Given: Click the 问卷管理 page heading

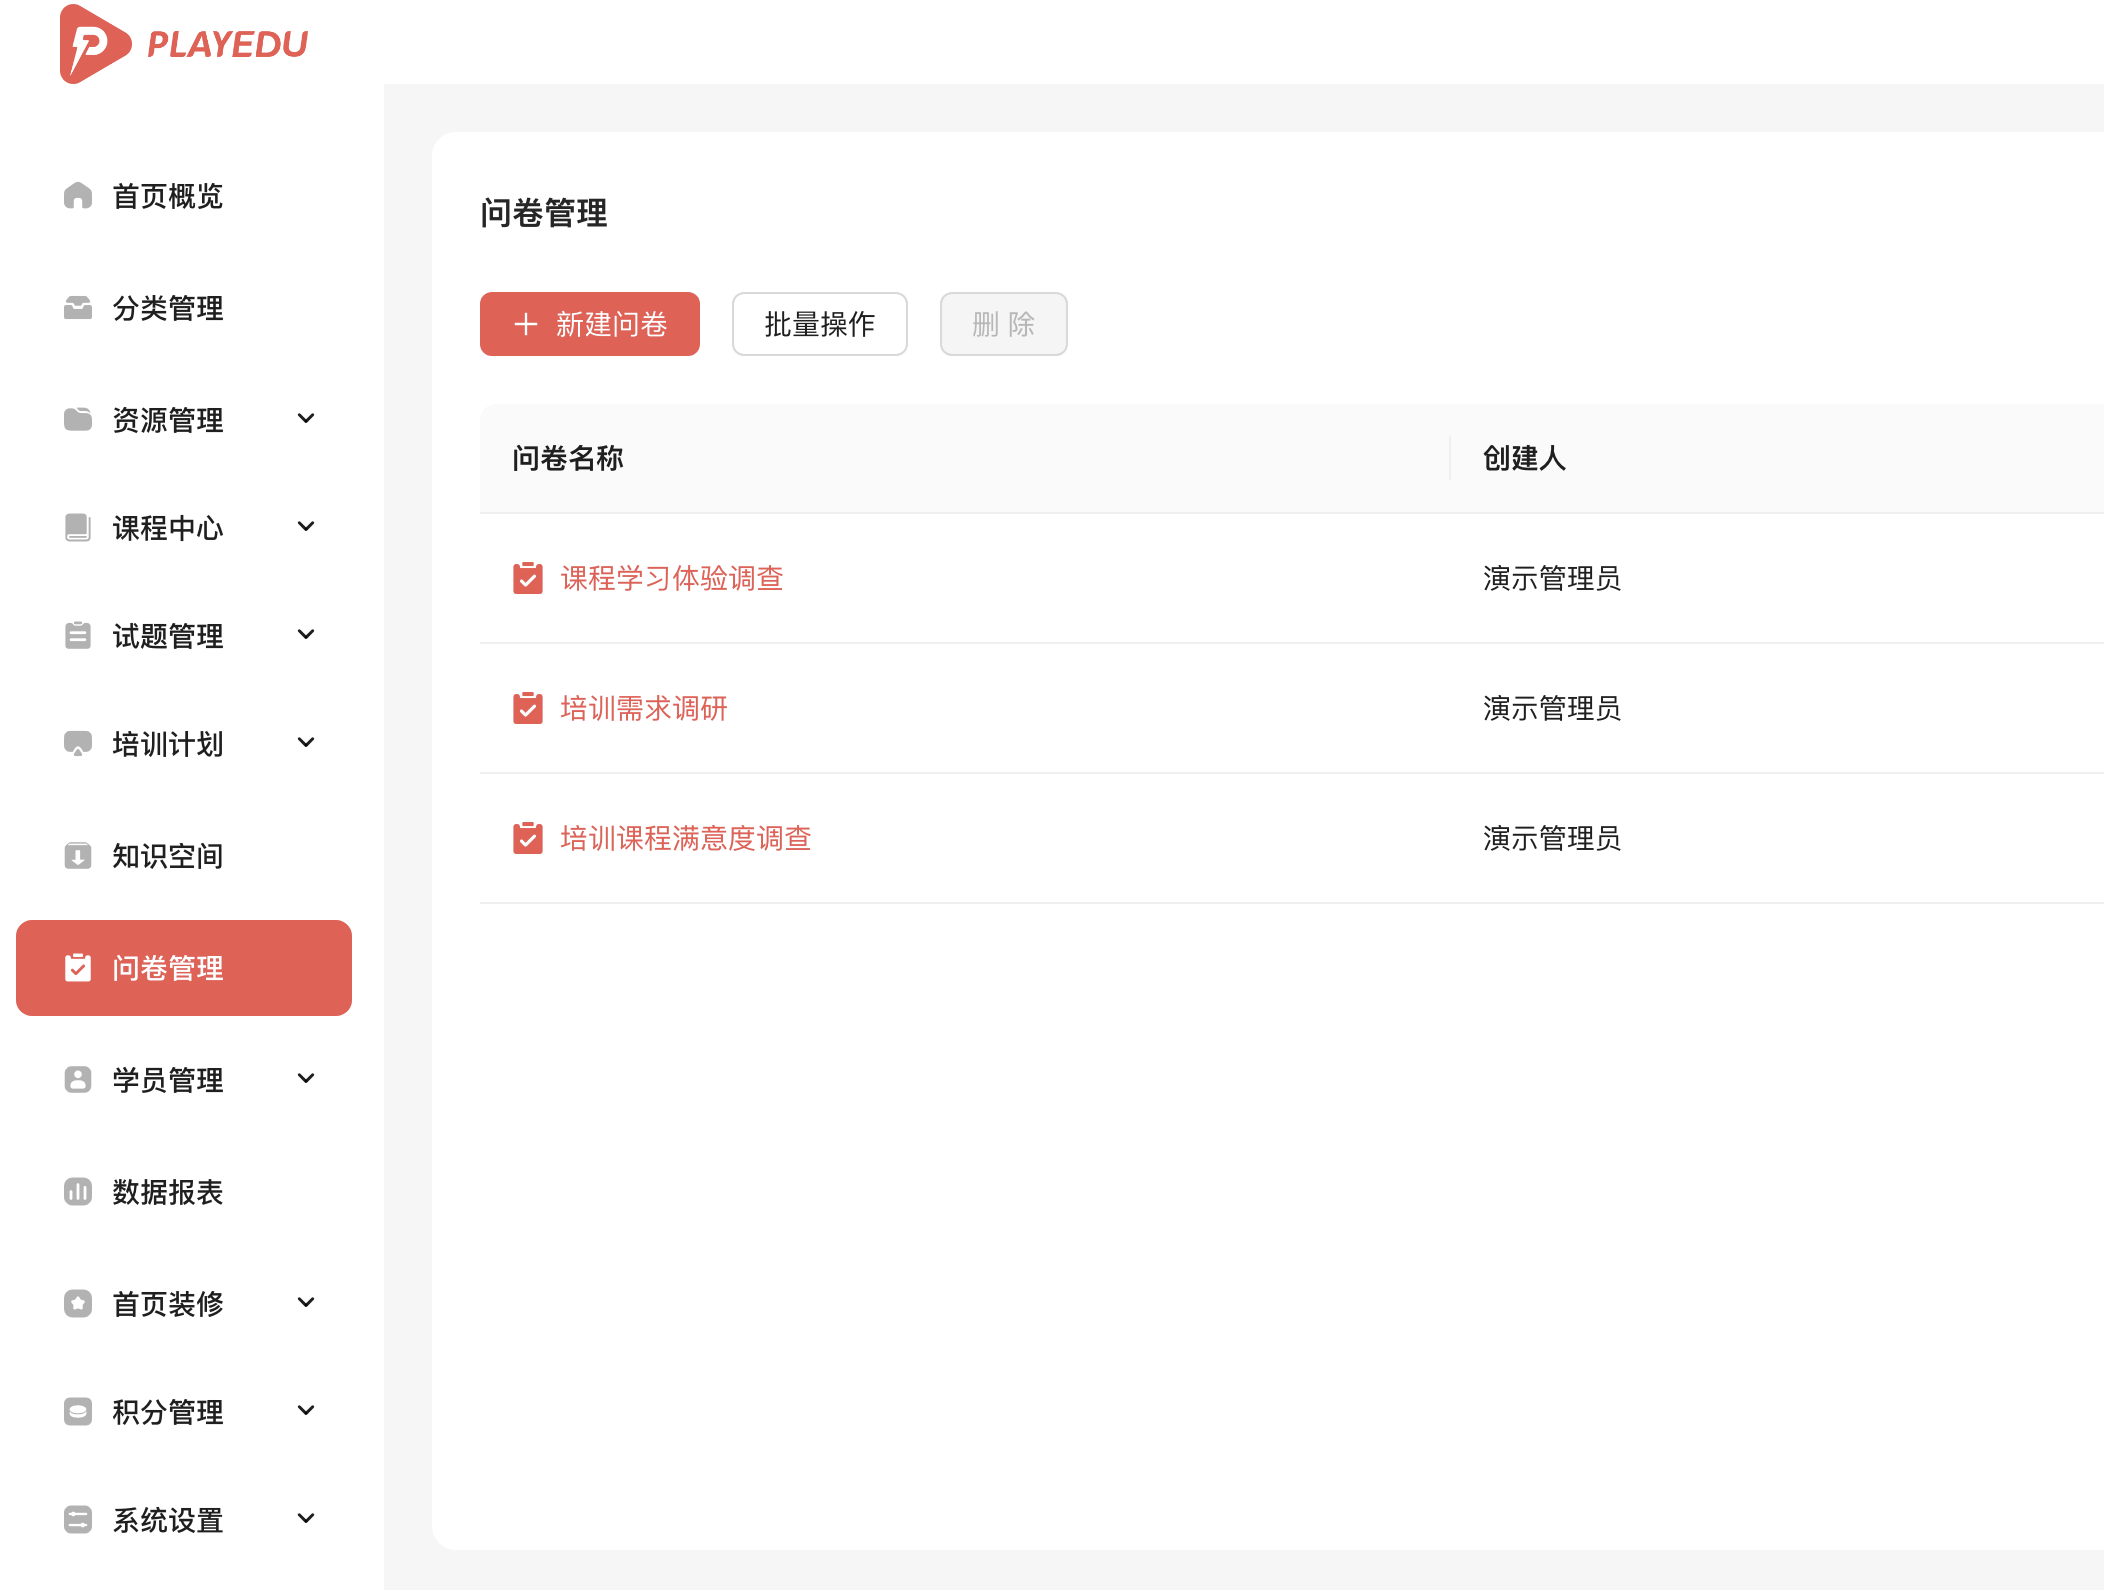Looking at the screenshot, I should pyautogui.click(x=544, y=213).
